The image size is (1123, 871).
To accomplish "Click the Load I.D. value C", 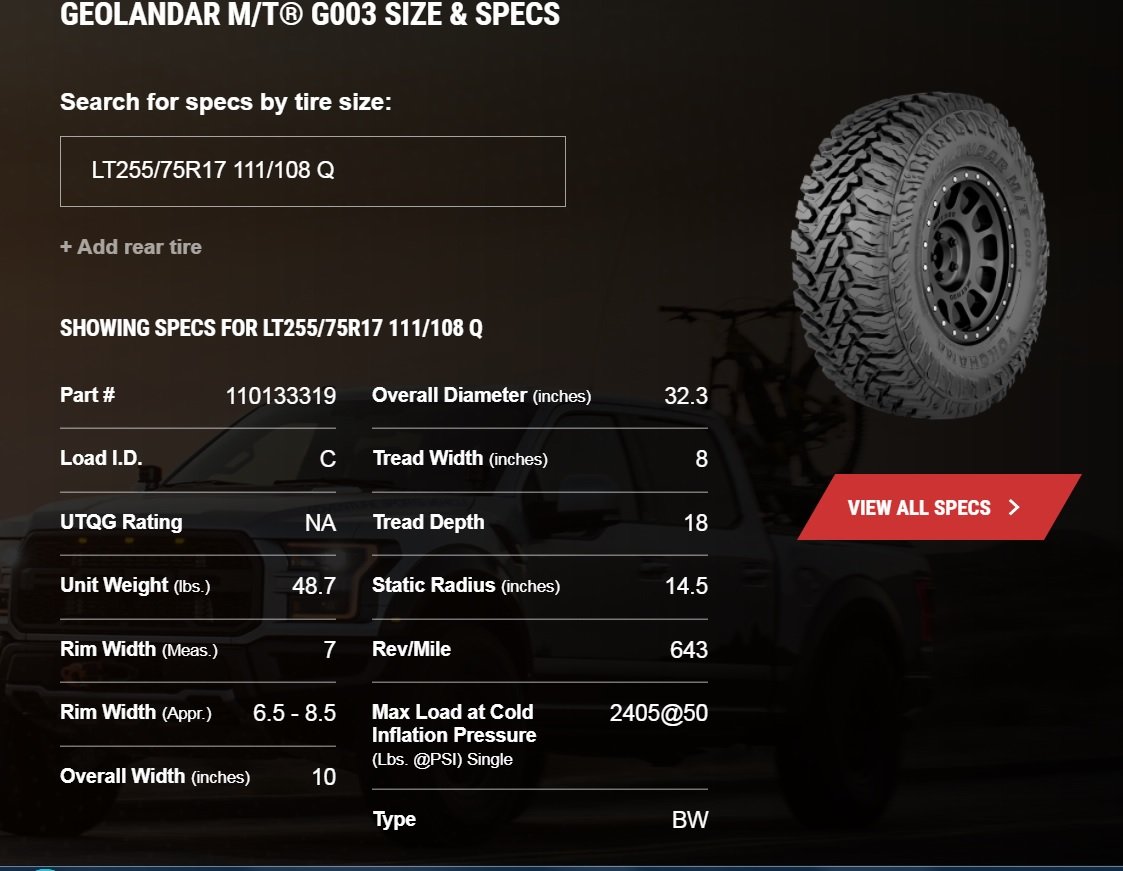I will [x=327, y=459].
